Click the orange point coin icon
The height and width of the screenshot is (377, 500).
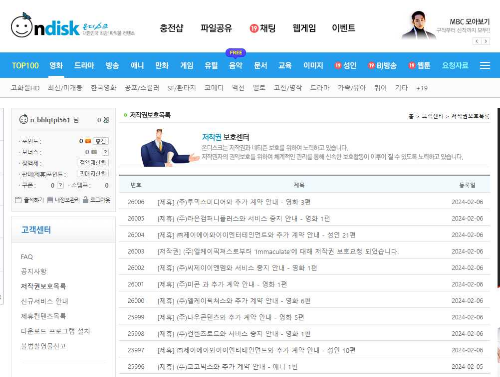point(88,141)
